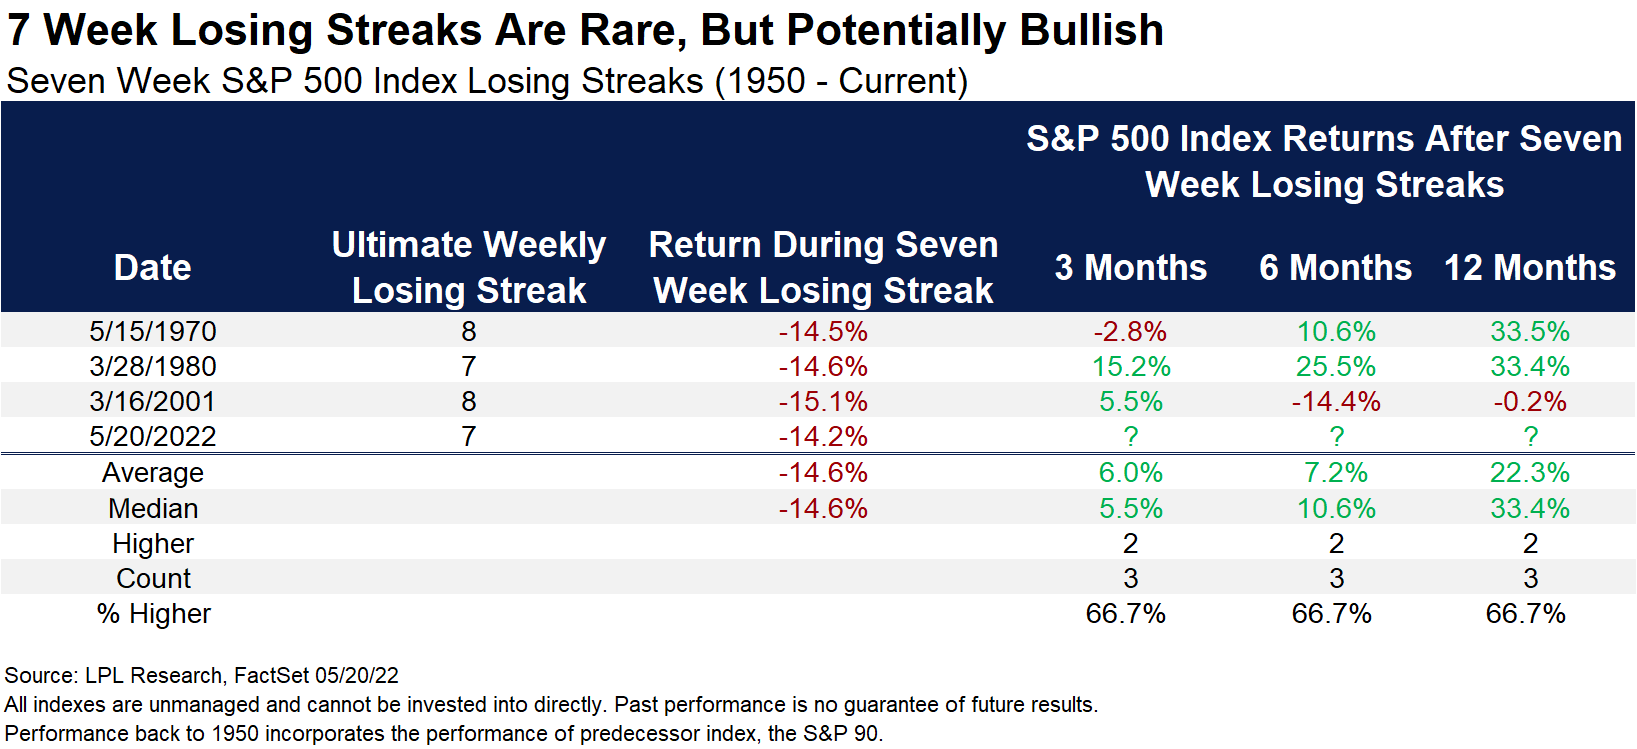This screenshot has height=749, width=1637.
Task: Select the 3 Months column header
Action: [x=1130, y=268]
